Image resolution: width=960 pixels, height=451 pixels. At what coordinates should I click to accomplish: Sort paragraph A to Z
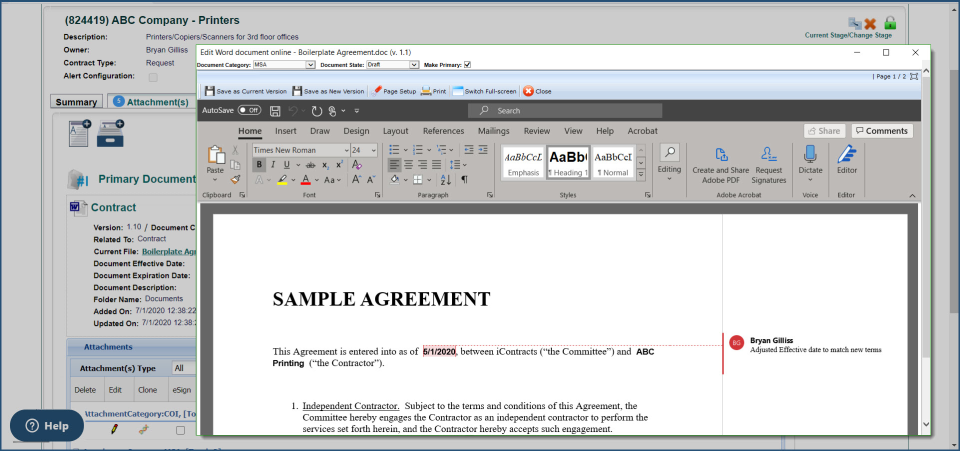tap(446, 180)
